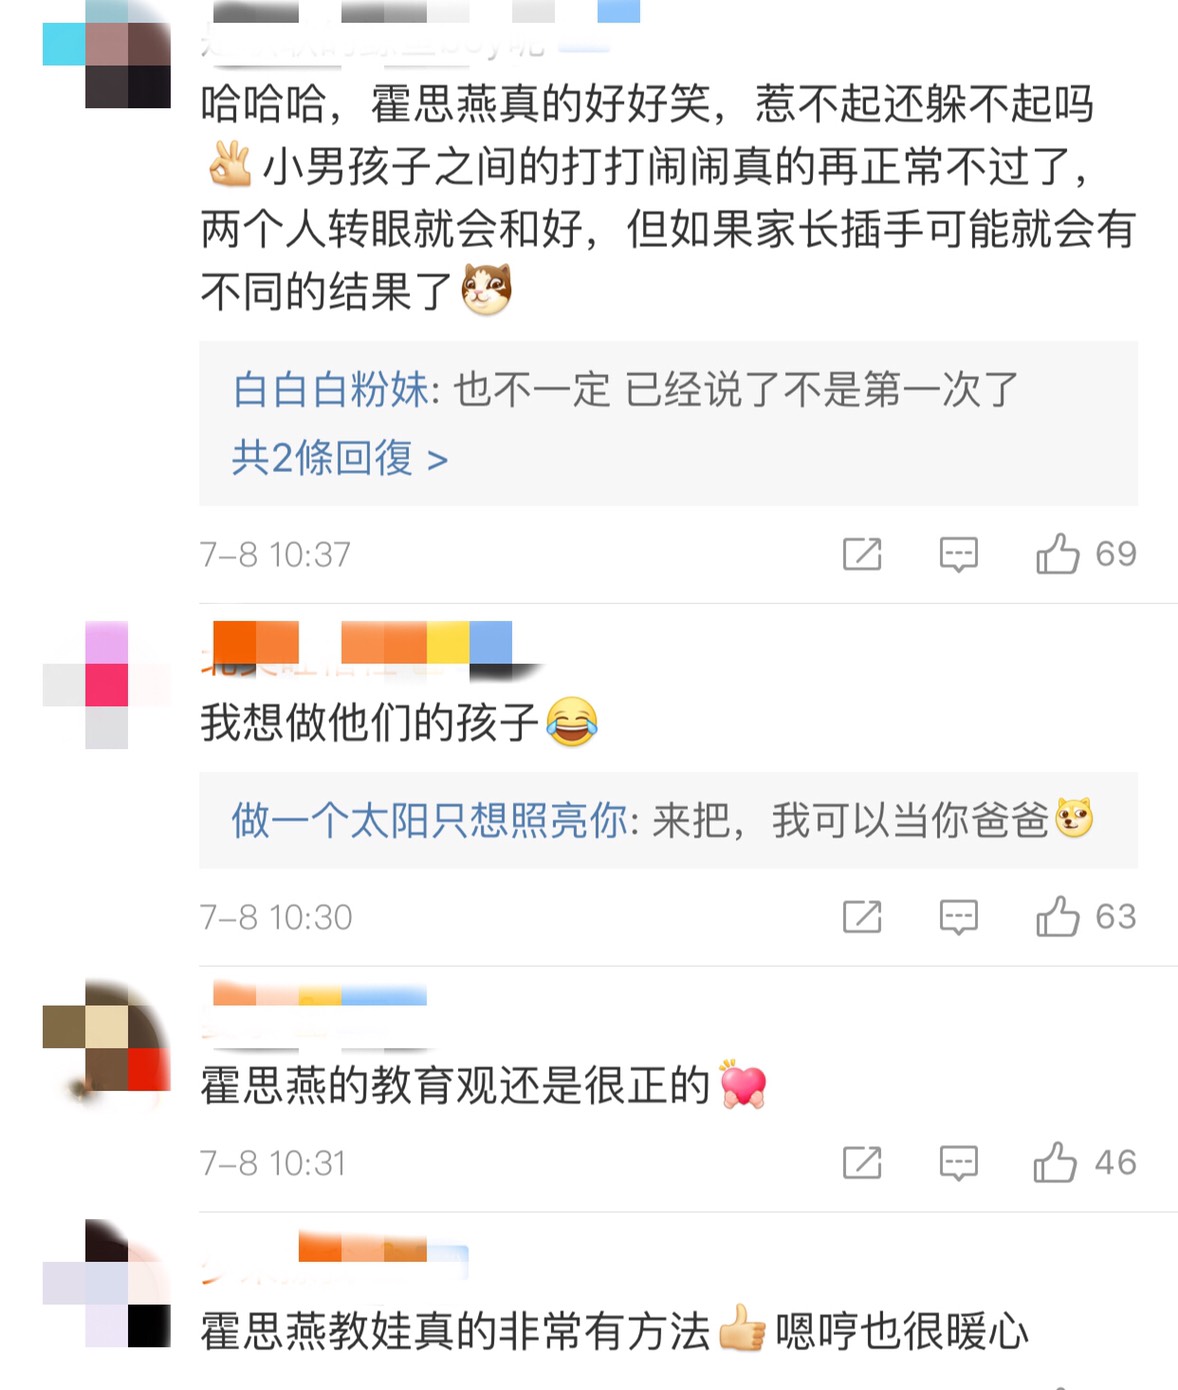Like the comment with 63 likes
Viewport: 1178px width, 1390px height.
click(x=1057, y=916)
